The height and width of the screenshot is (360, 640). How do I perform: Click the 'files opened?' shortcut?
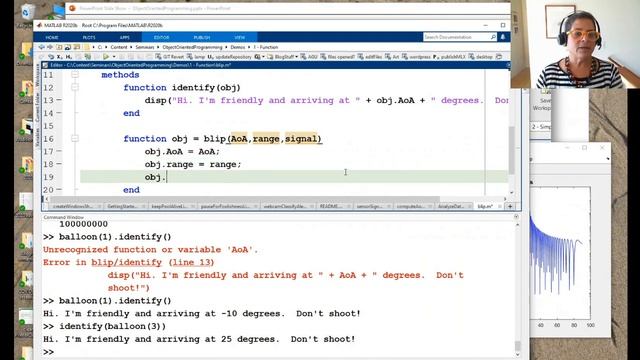tap(338, 57)
